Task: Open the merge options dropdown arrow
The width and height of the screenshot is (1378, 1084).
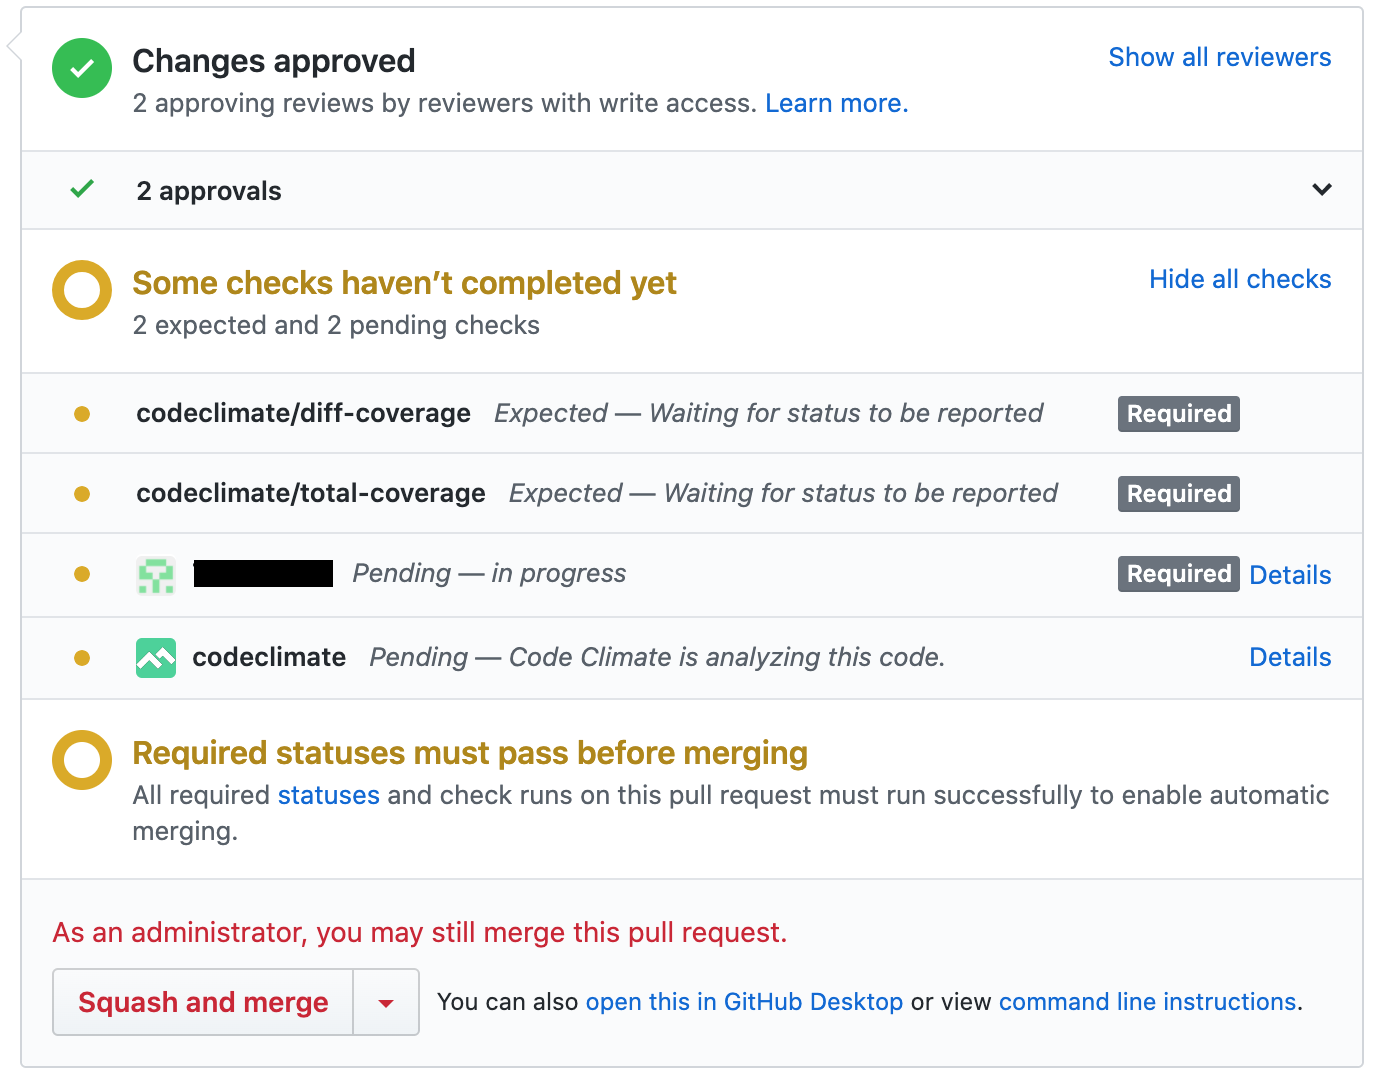Action: coord(386,1001)
